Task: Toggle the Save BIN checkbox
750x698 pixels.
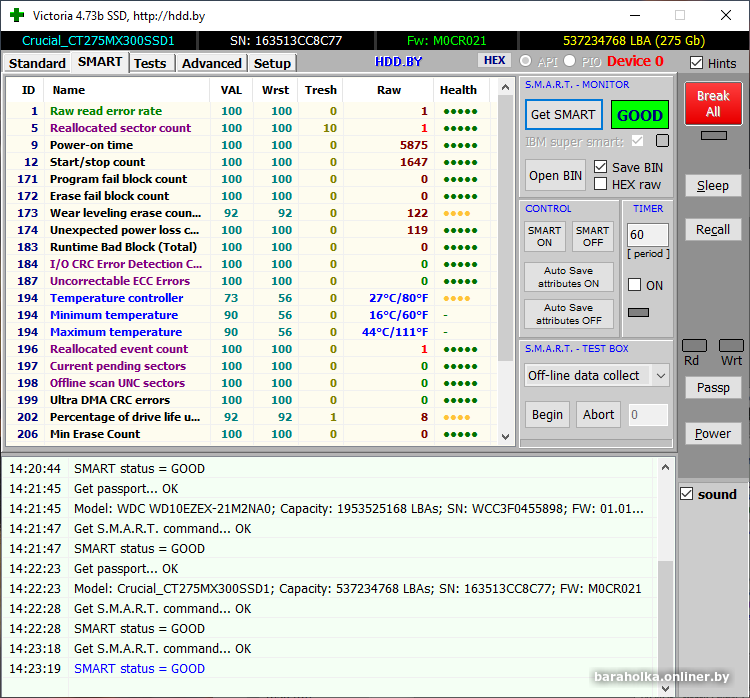Action: pyautogui.click(x=600, y=166)
